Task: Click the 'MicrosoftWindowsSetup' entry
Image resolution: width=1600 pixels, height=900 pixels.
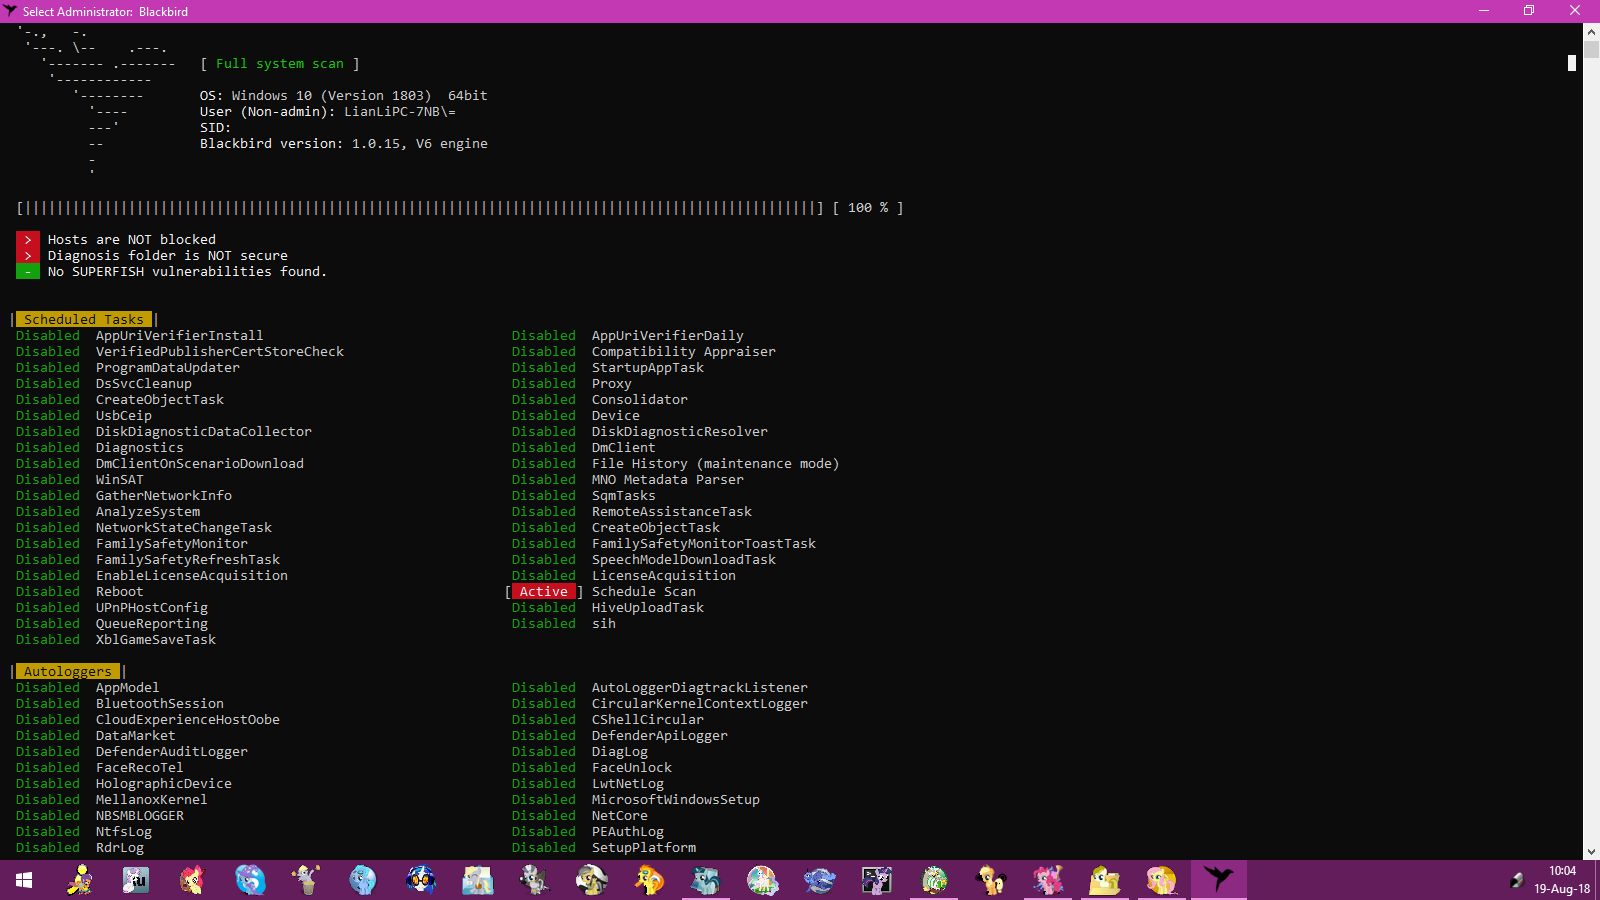Action: (676, 800)
